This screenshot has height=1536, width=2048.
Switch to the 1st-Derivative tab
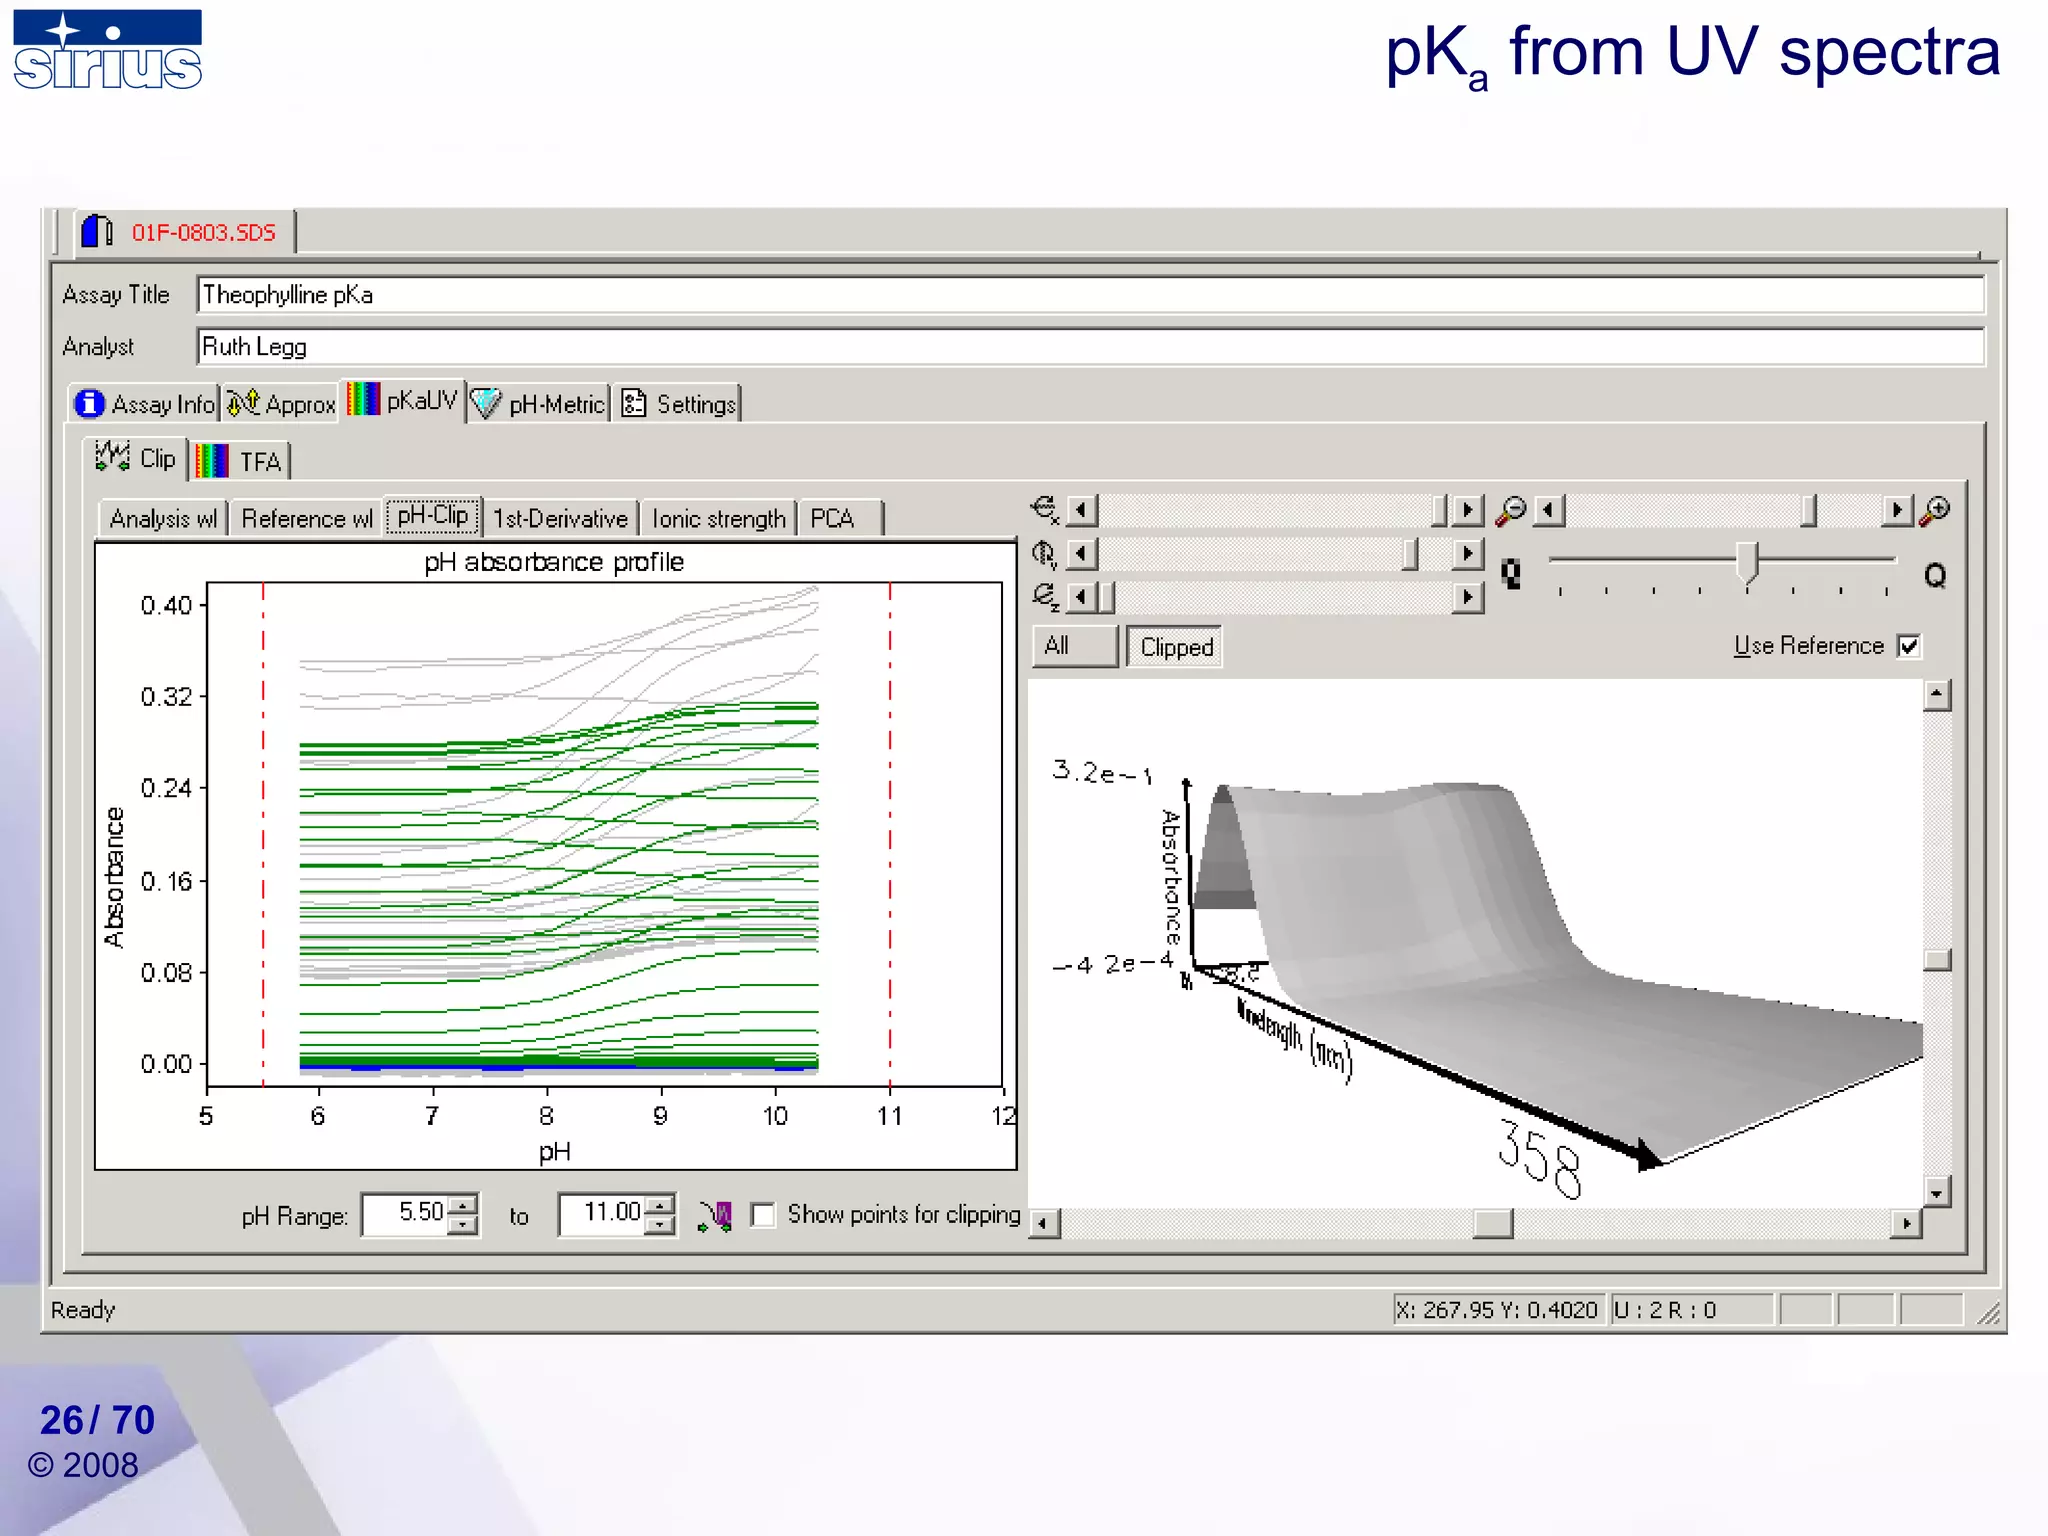pos(560,519)
